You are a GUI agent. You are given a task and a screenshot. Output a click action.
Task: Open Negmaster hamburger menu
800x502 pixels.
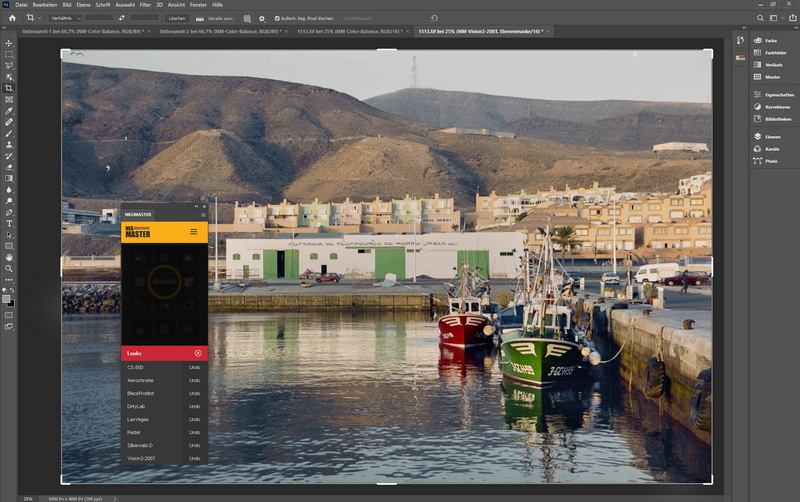click(194, 232)
